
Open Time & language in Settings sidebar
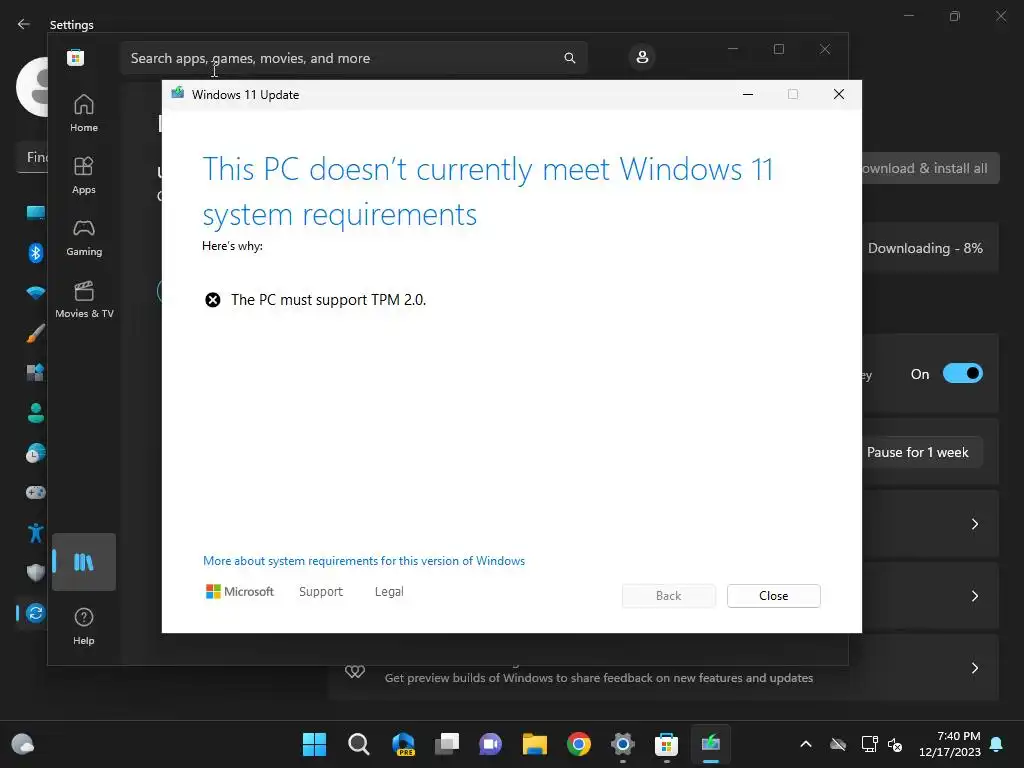(35, 453)
